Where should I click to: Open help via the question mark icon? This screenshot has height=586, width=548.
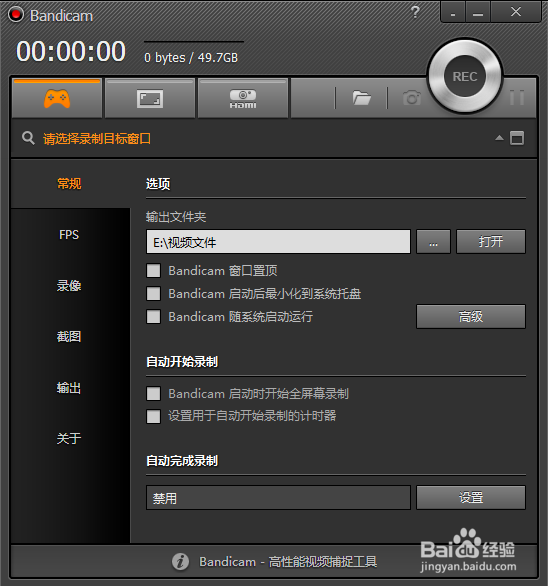pos(415,12)
